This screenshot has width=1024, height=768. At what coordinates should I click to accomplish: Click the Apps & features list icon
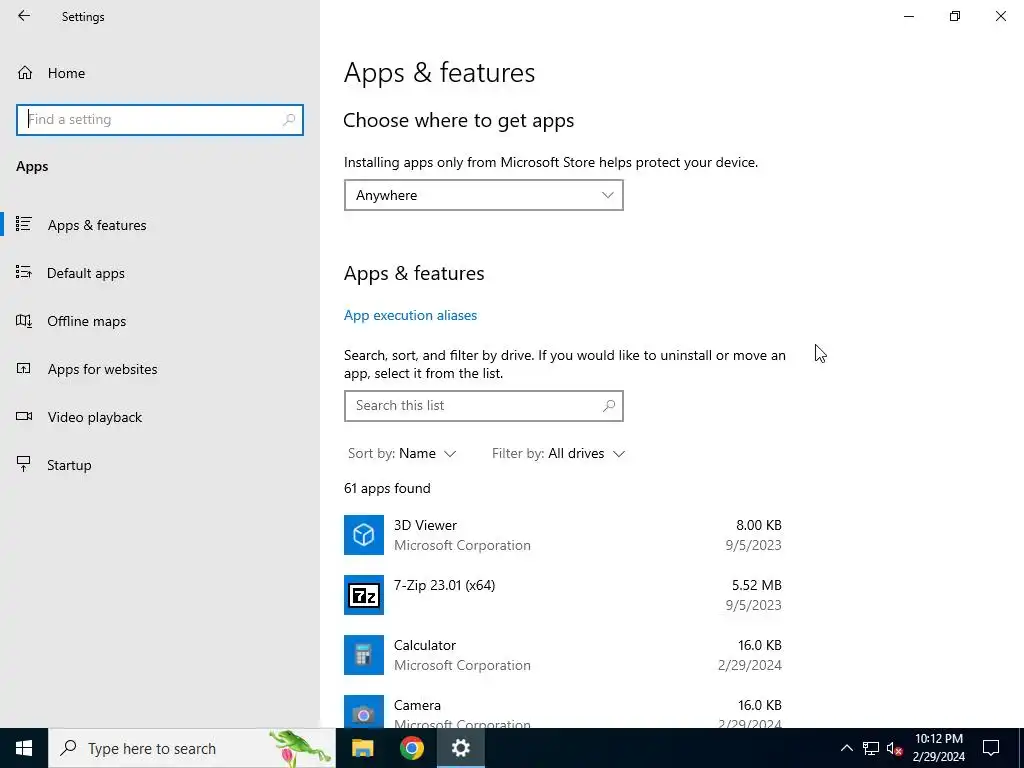pos(24,224)
